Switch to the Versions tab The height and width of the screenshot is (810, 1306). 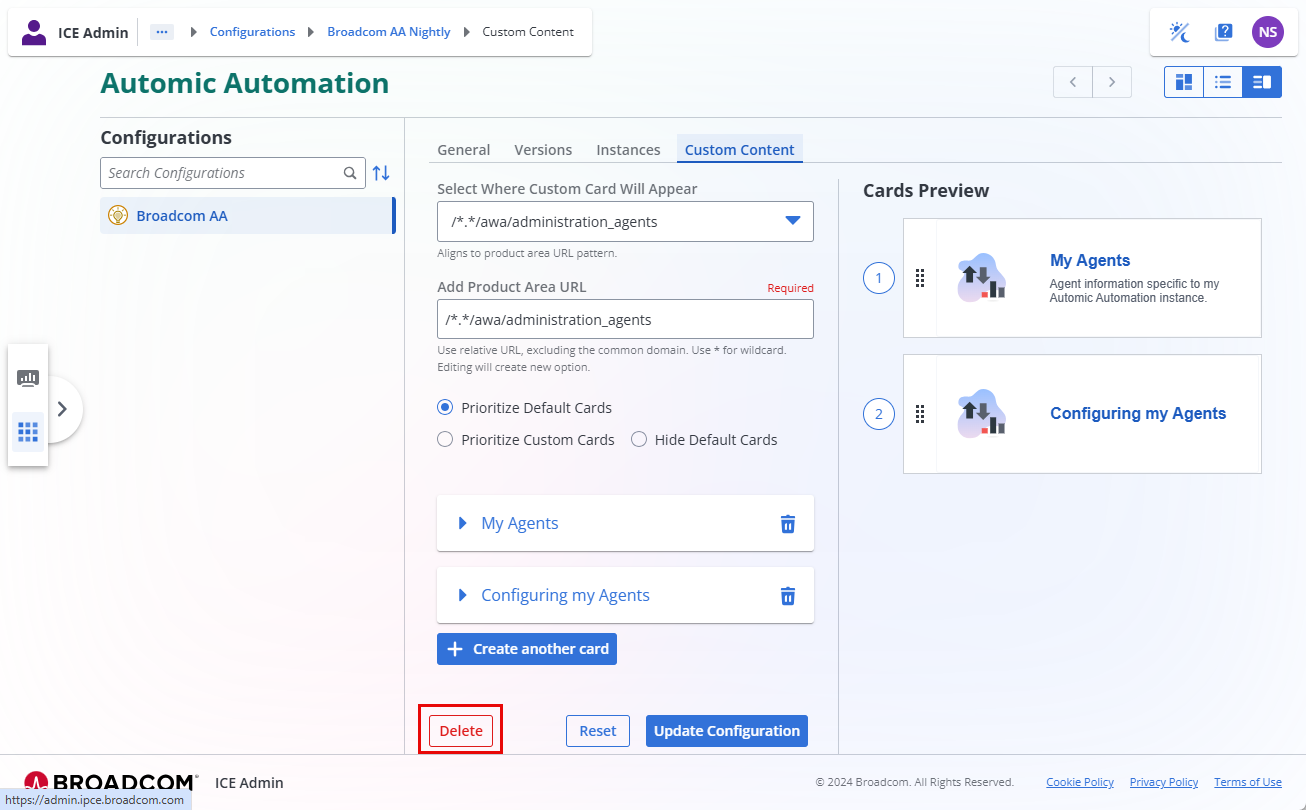tap(543, 150)
